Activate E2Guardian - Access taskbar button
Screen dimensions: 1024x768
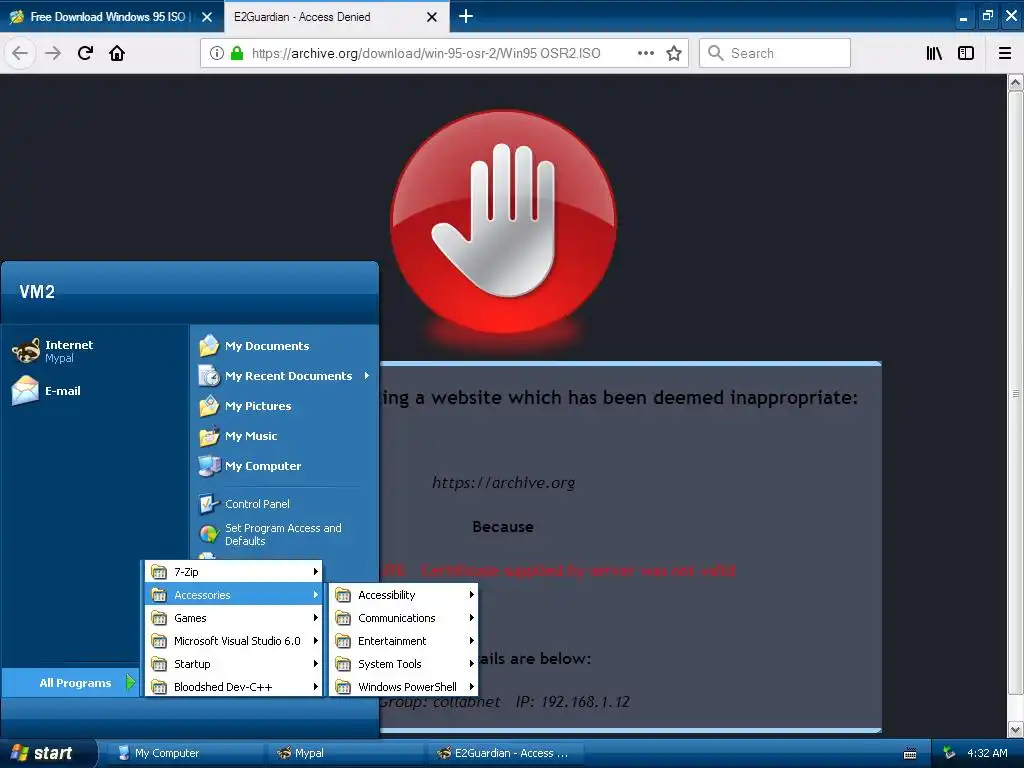coord(505,753)
